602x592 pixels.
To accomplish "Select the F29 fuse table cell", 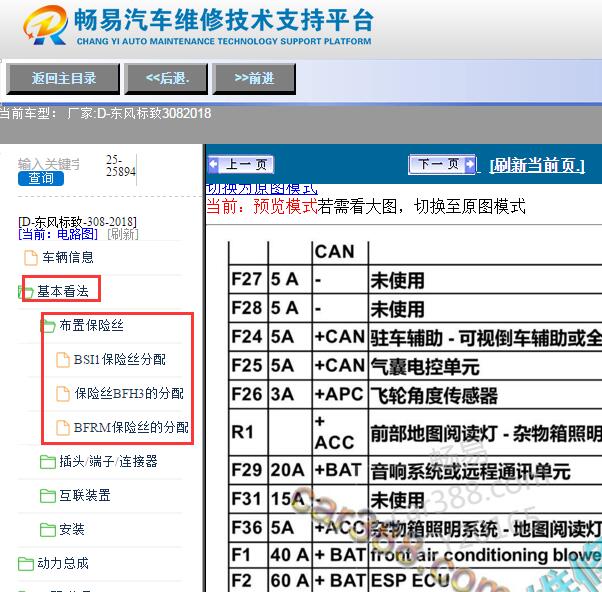I will pyautogui.click(x=248, y=470).
